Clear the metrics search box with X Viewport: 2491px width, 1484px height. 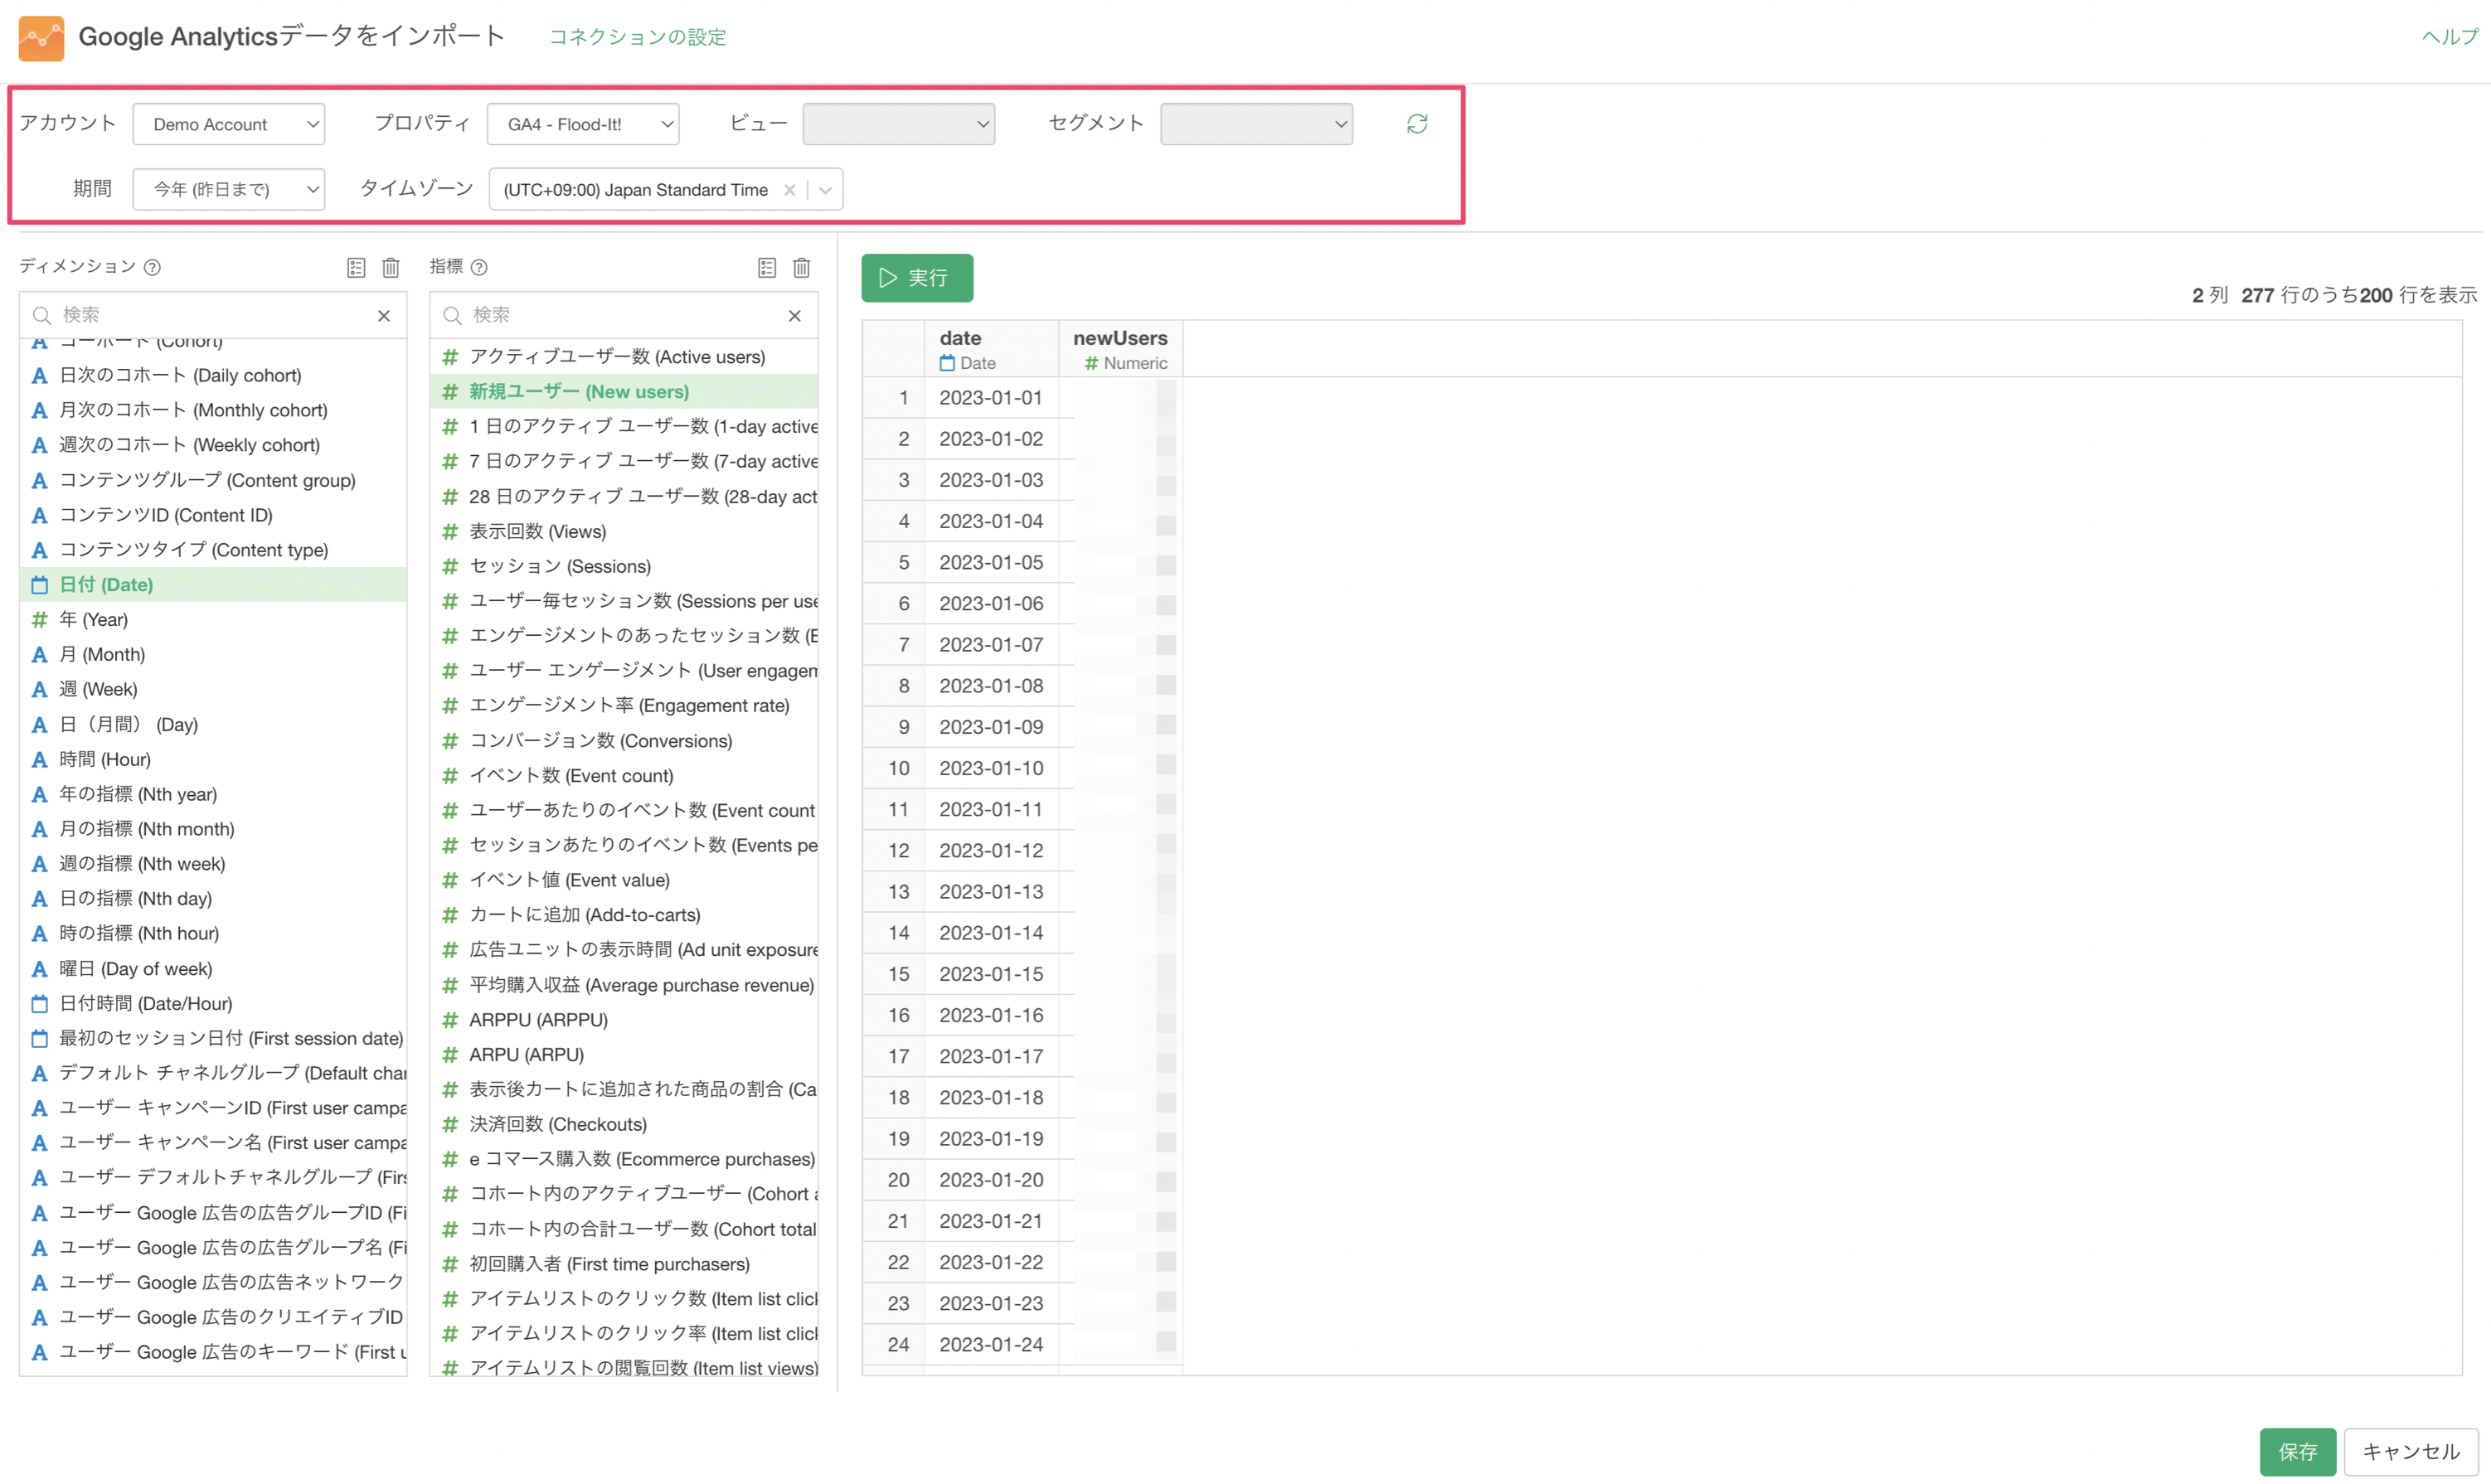(x=795, y=316)
